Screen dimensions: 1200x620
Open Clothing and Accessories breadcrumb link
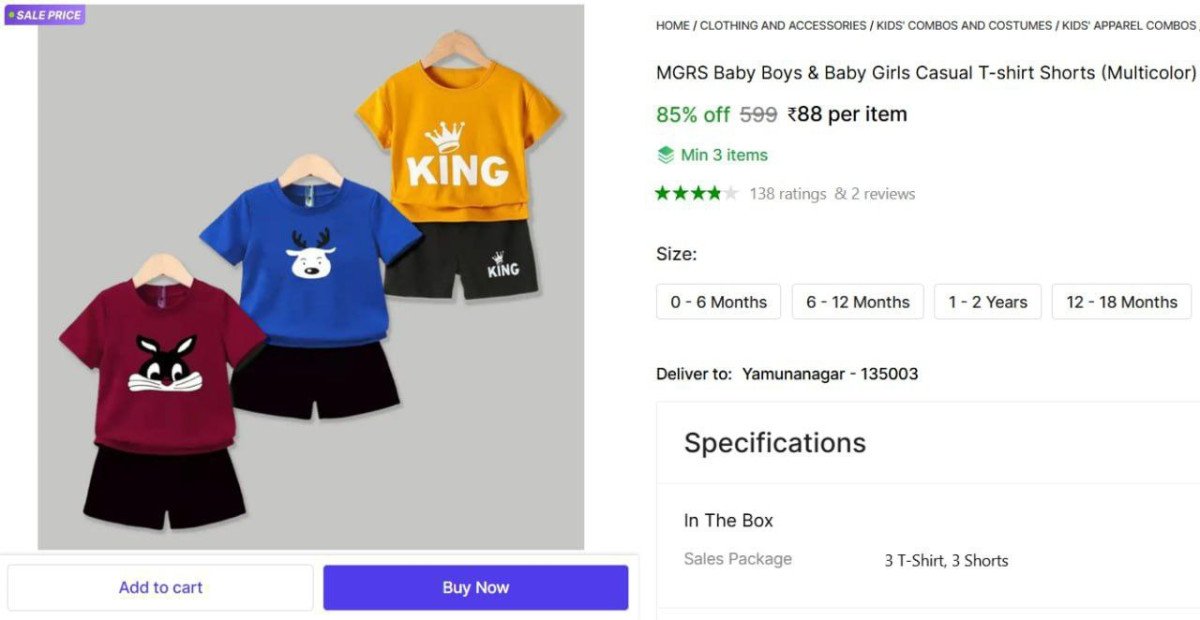782,26
